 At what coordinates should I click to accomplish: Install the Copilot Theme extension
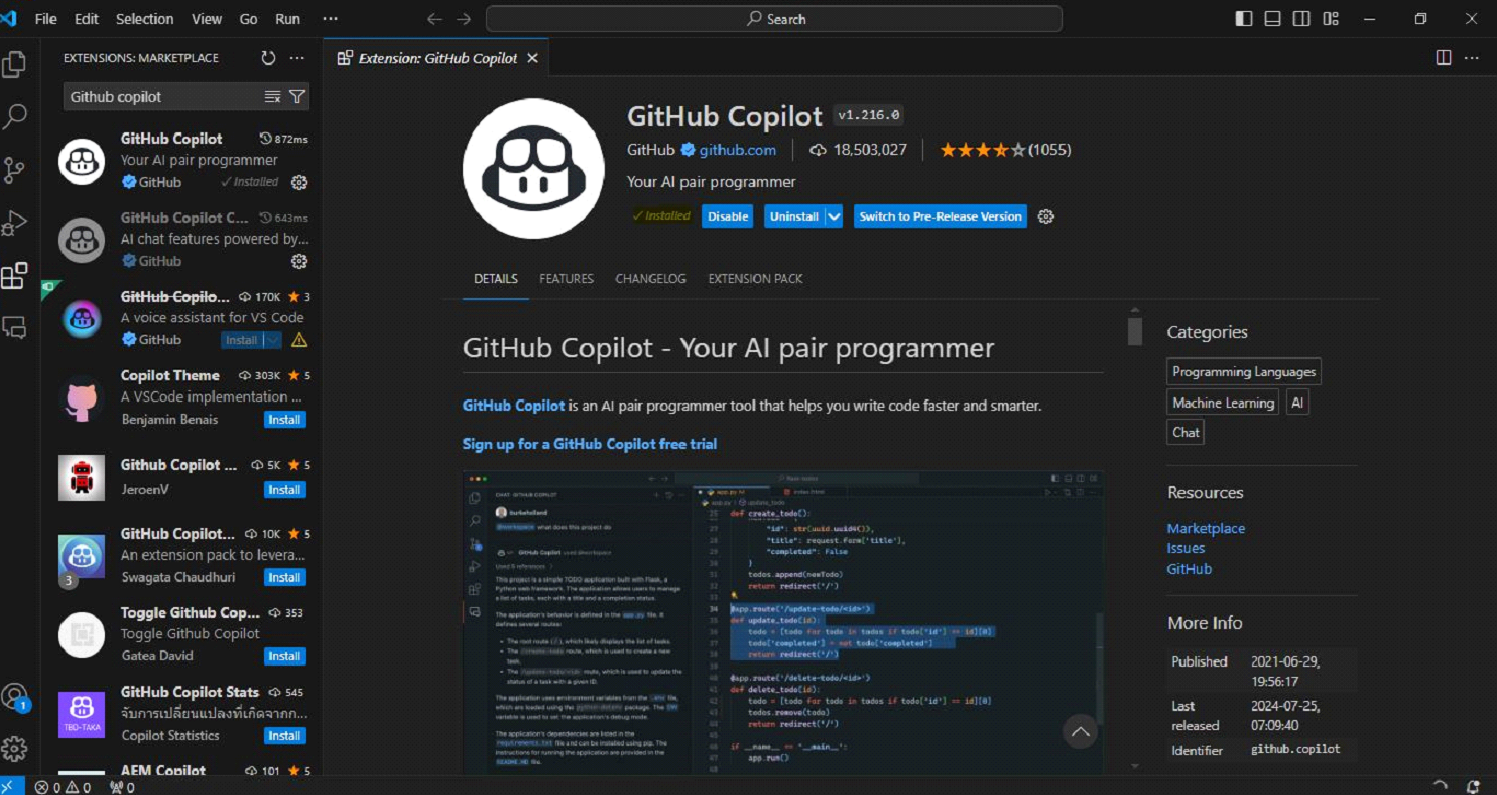coord(284,419)
